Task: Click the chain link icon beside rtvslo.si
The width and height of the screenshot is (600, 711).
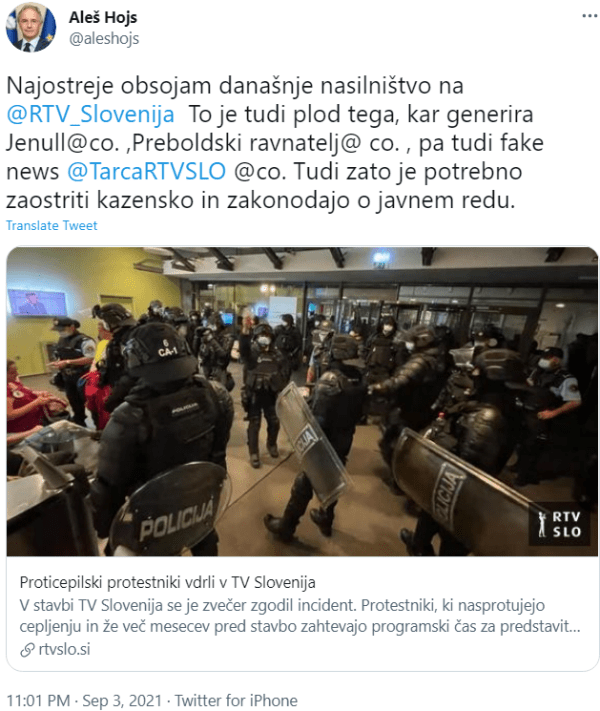Action: click(27, 650)
